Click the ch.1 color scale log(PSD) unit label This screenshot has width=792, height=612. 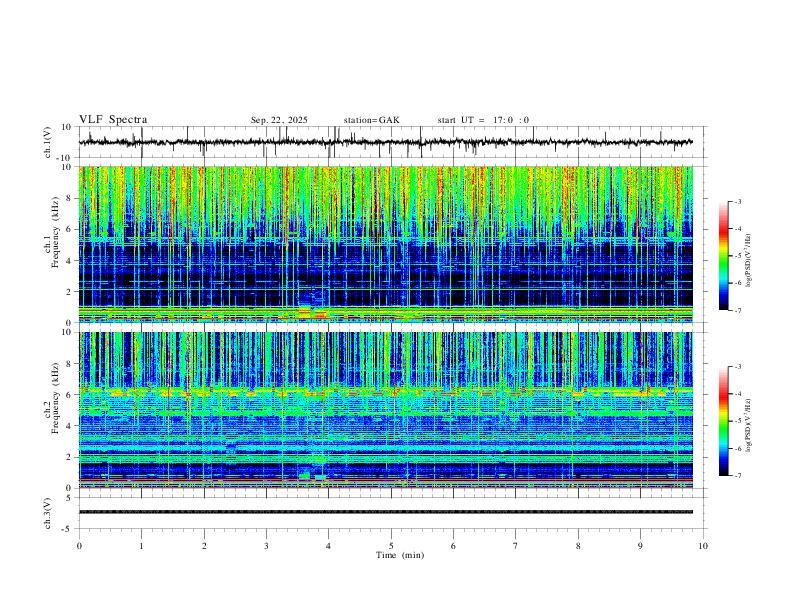click(x=749, y=261)
